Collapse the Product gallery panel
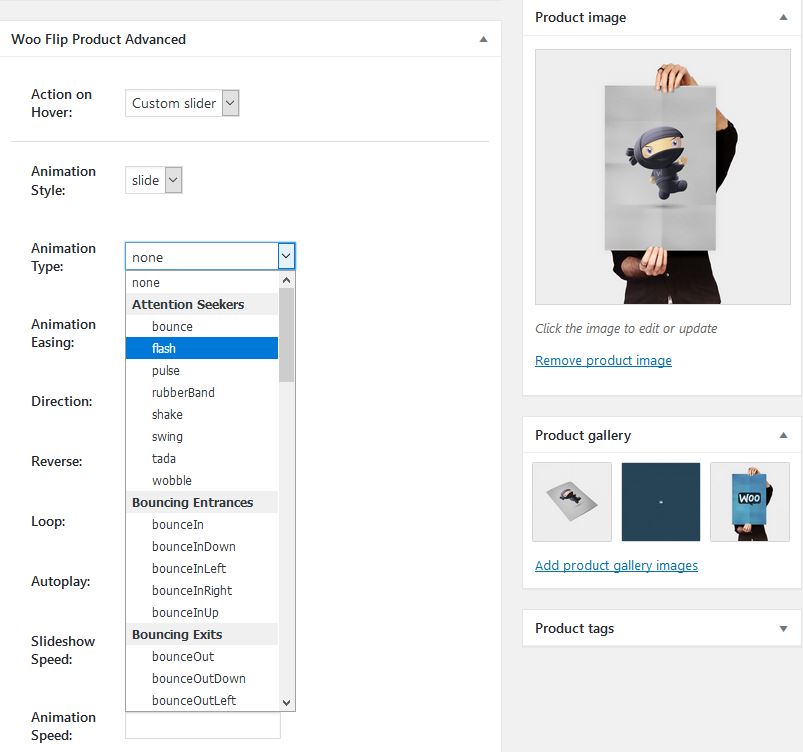This screenshot has width=803, height=752. [x=783, y=435]
